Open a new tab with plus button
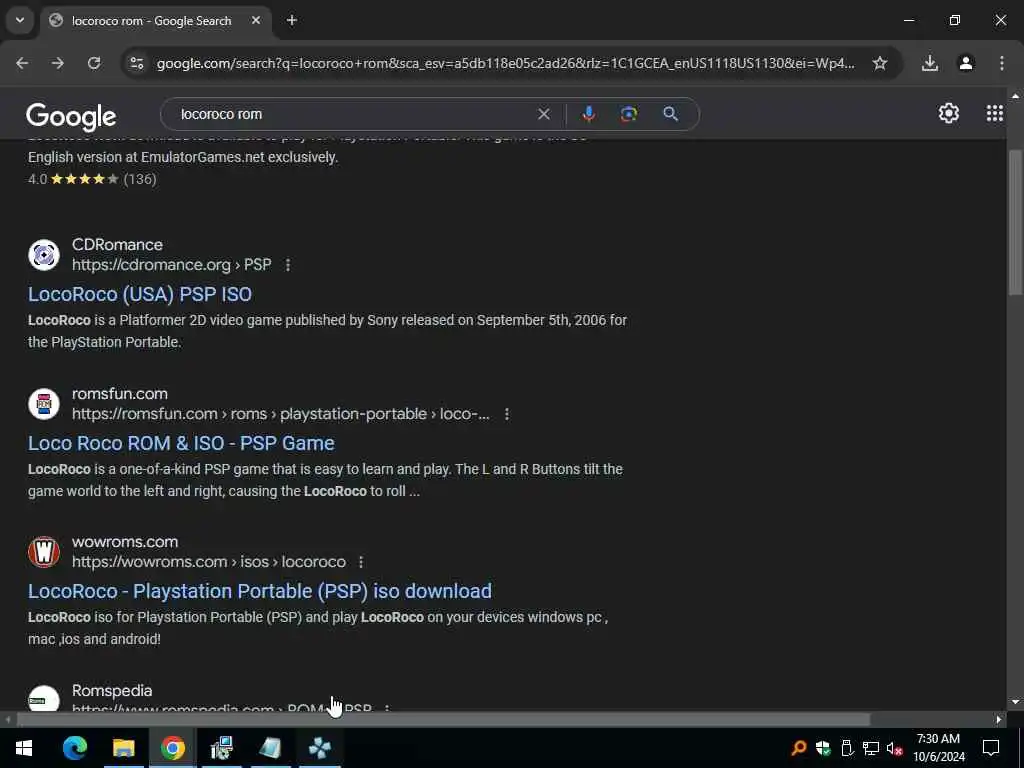Screen dimensions: 1024x768 (x=292, y=20)
